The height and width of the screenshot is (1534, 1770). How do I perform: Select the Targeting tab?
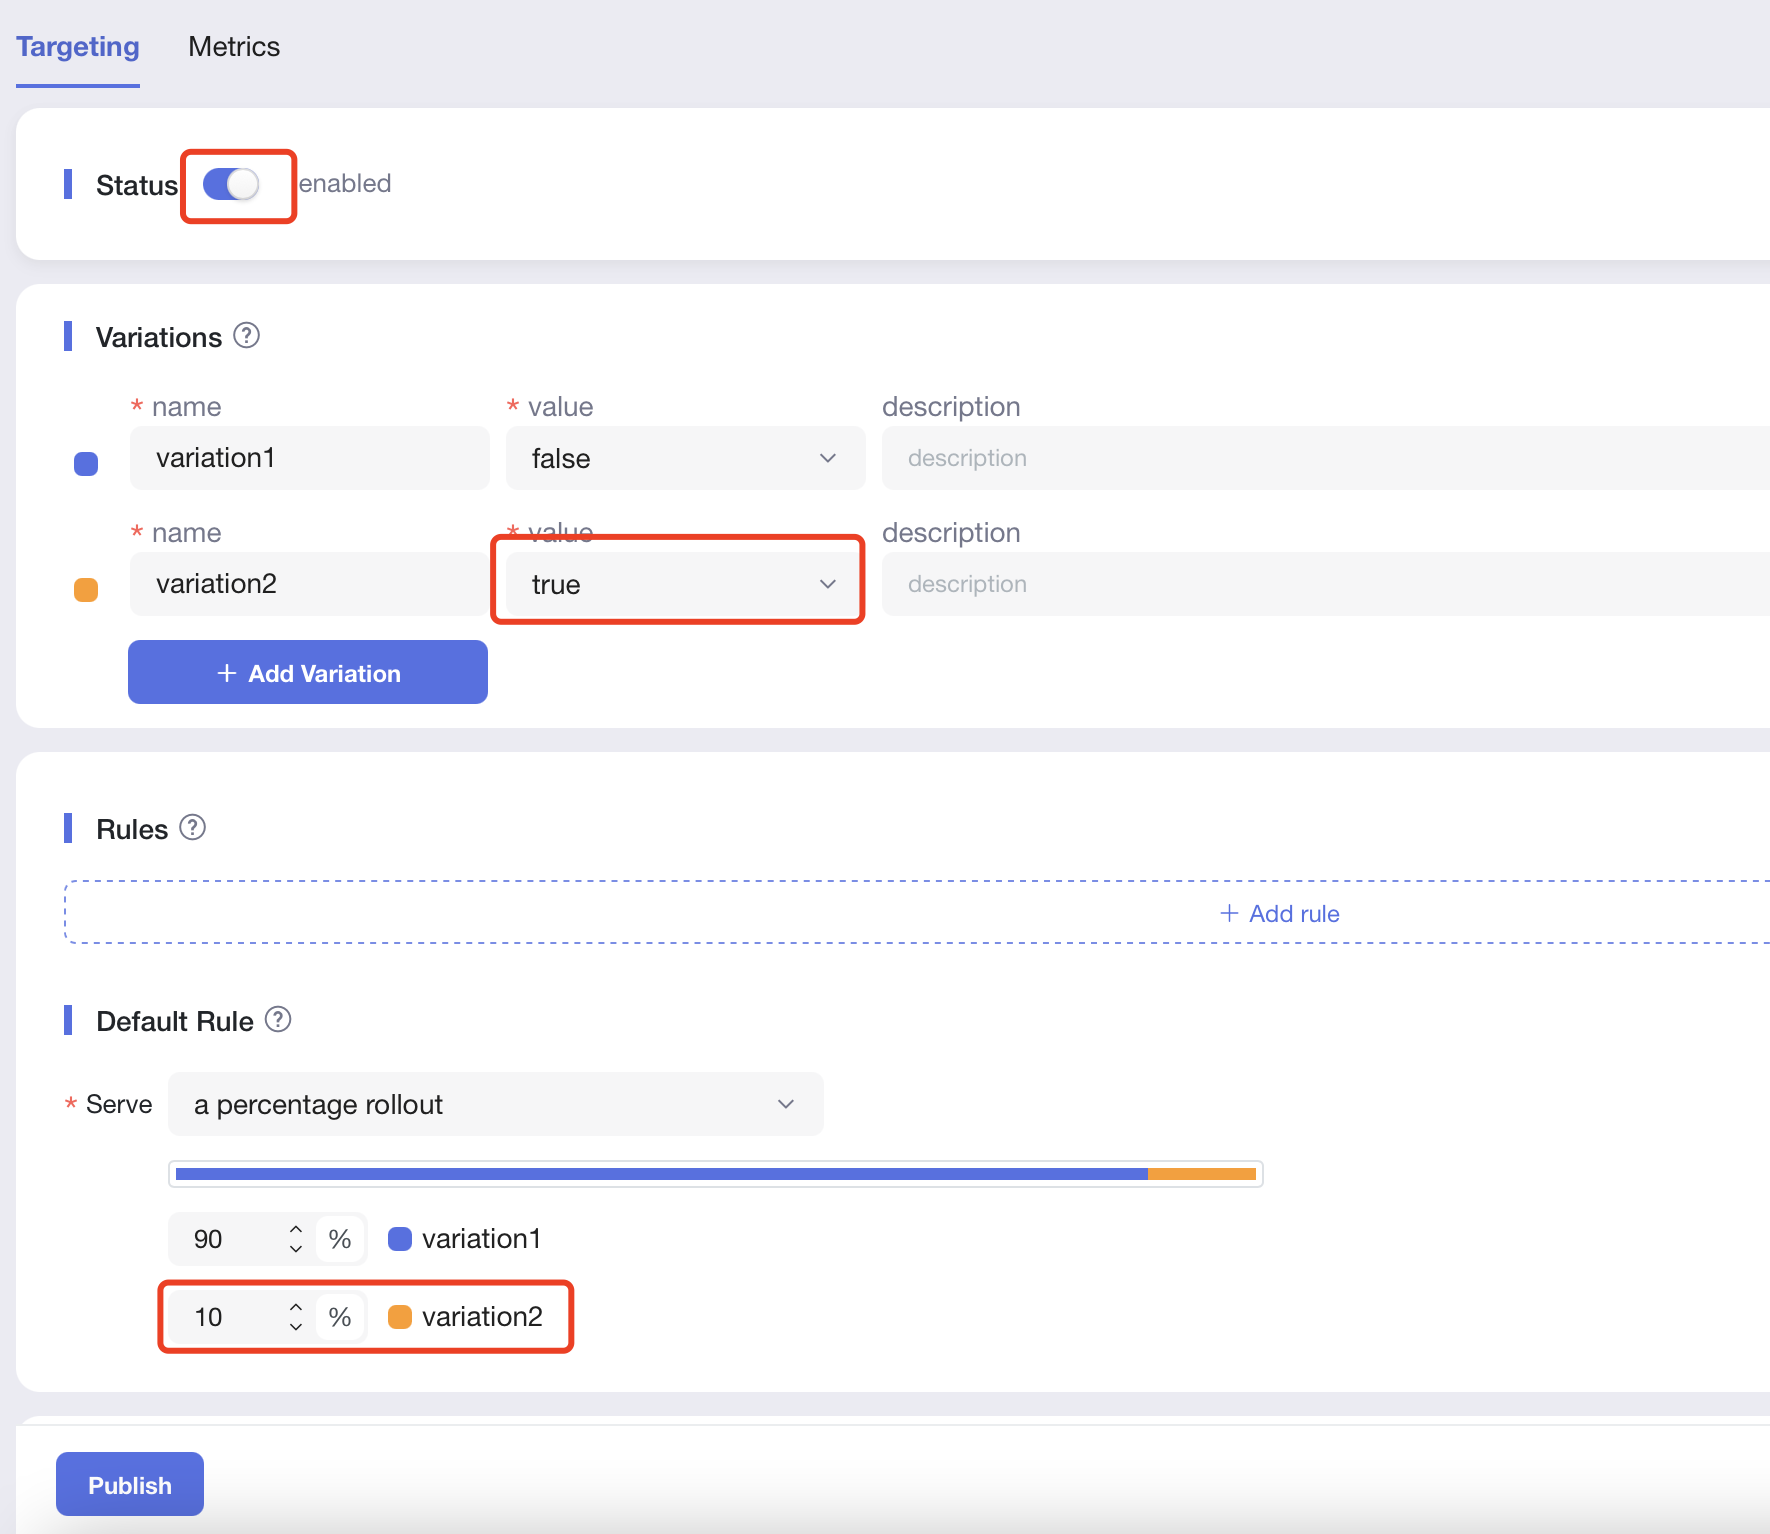click(78, 47)
